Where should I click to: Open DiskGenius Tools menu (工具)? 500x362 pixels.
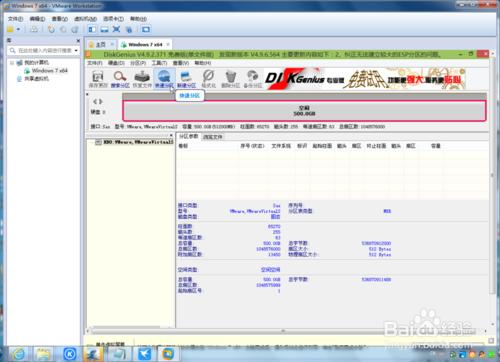point(159,63)
